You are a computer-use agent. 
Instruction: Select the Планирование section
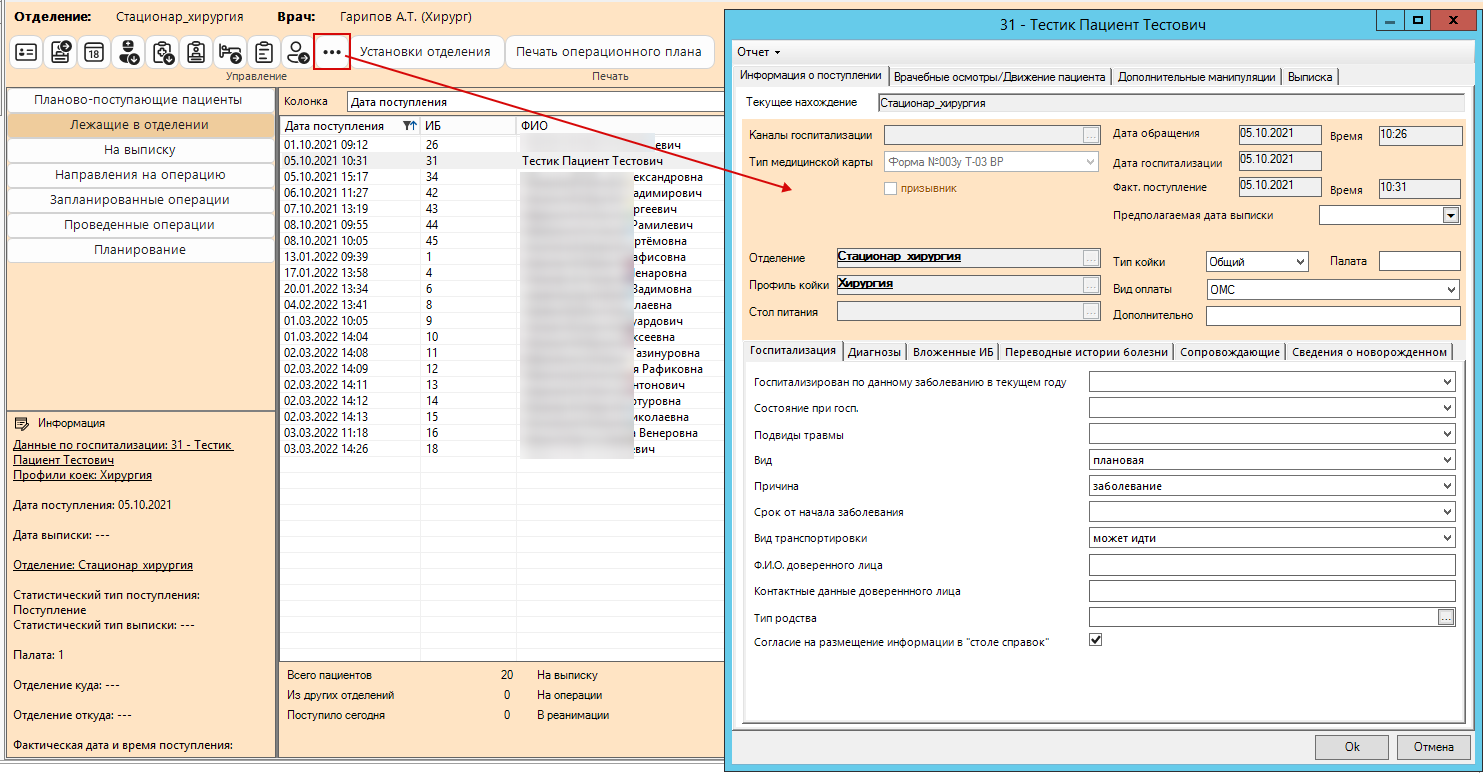point(139,250)
